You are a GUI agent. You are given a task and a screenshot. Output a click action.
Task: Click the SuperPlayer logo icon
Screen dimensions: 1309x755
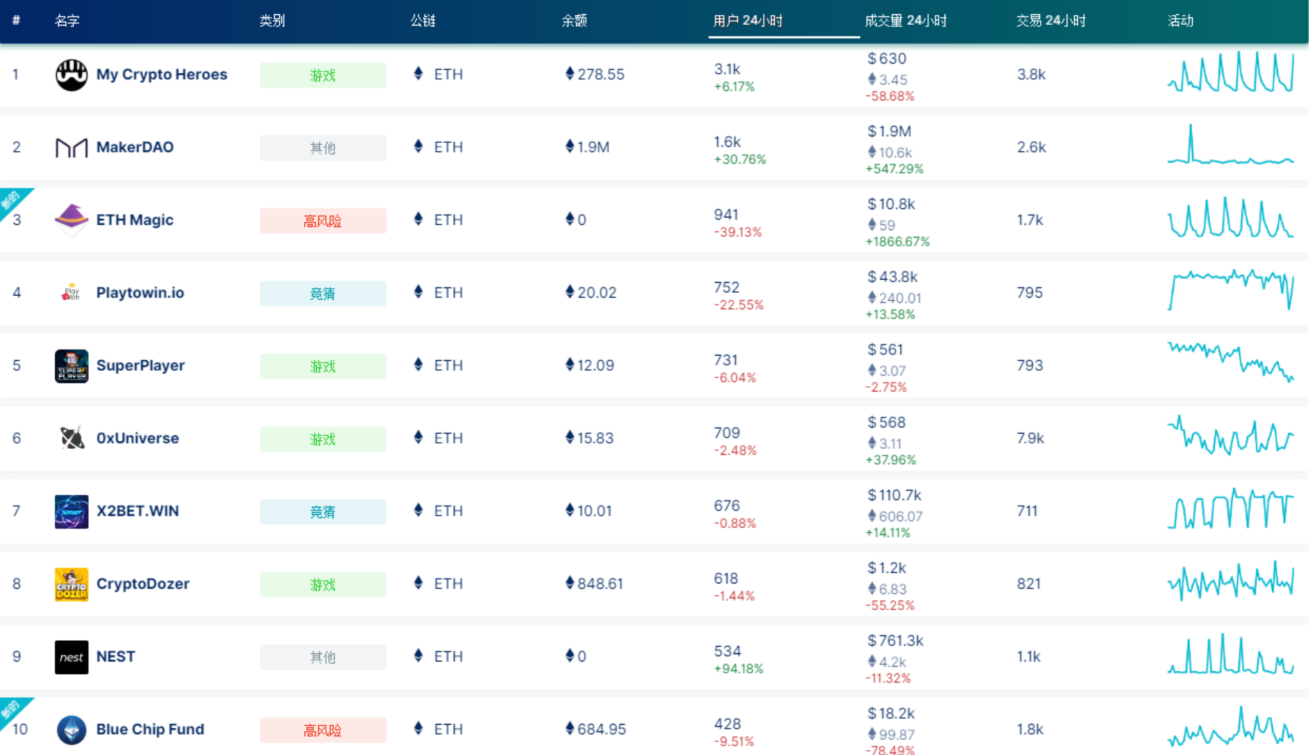71,366
